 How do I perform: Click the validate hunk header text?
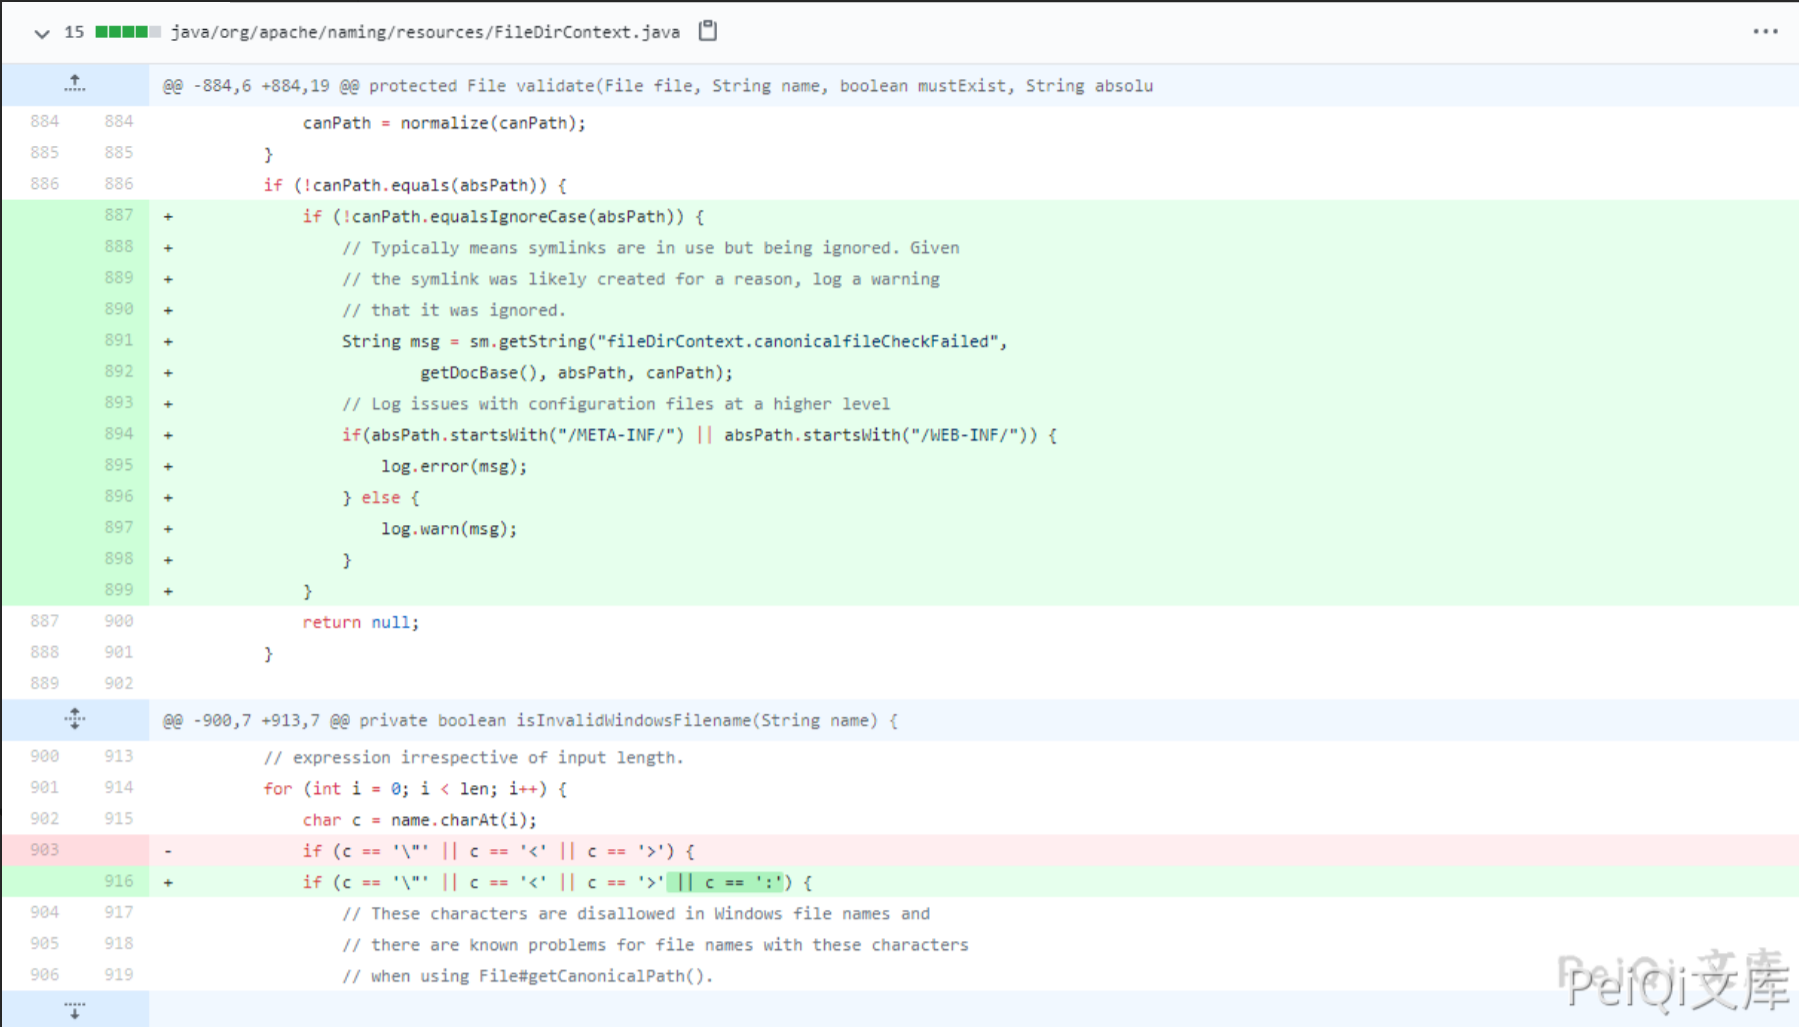tap(657, 86)
